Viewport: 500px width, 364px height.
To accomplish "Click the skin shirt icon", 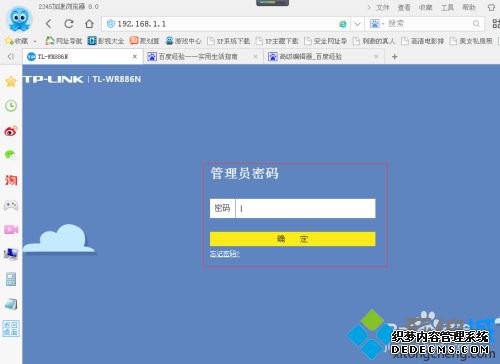I will pos(491,7).
